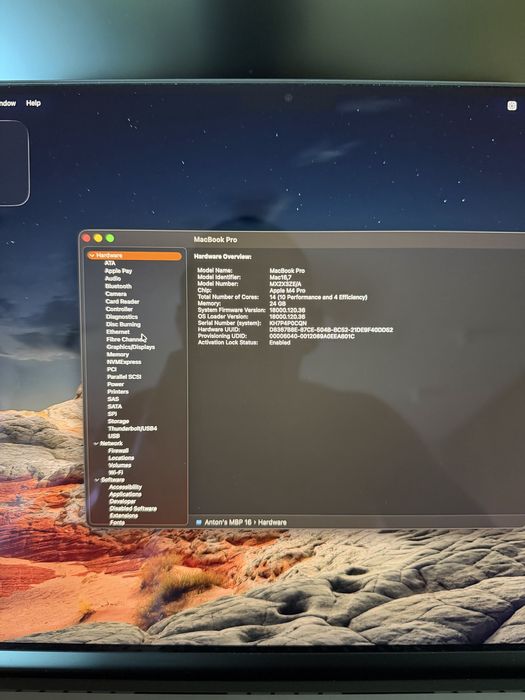The image size is (525, 700).
Task: Select Diagnostics in the sidebar
Action: 122,317
